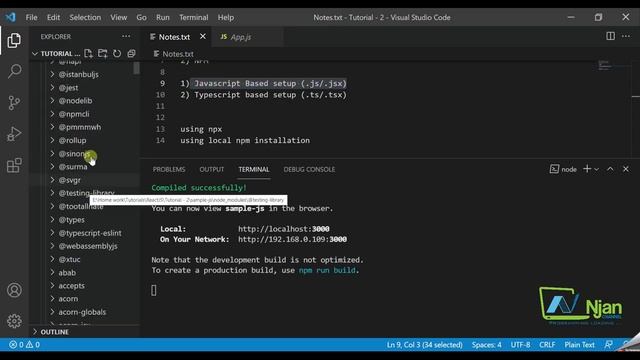640x360 pixels.
Task: Select the @typescript-eslint folder
Action: pos(90,233)
